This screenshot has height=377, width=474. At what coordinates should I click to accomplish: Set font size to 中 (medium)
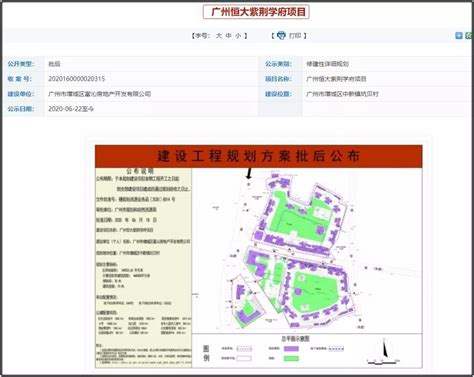(x=228, y=35)
